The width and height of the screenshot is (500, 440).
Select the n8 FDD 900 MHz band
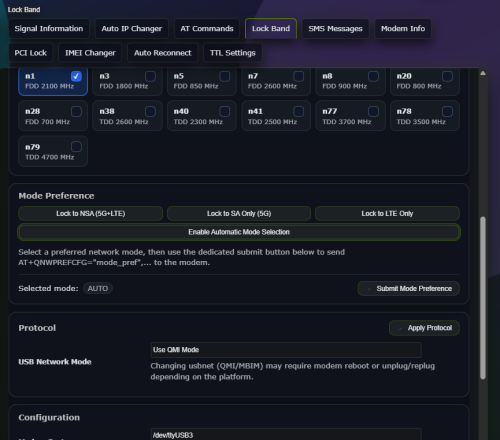373,76
